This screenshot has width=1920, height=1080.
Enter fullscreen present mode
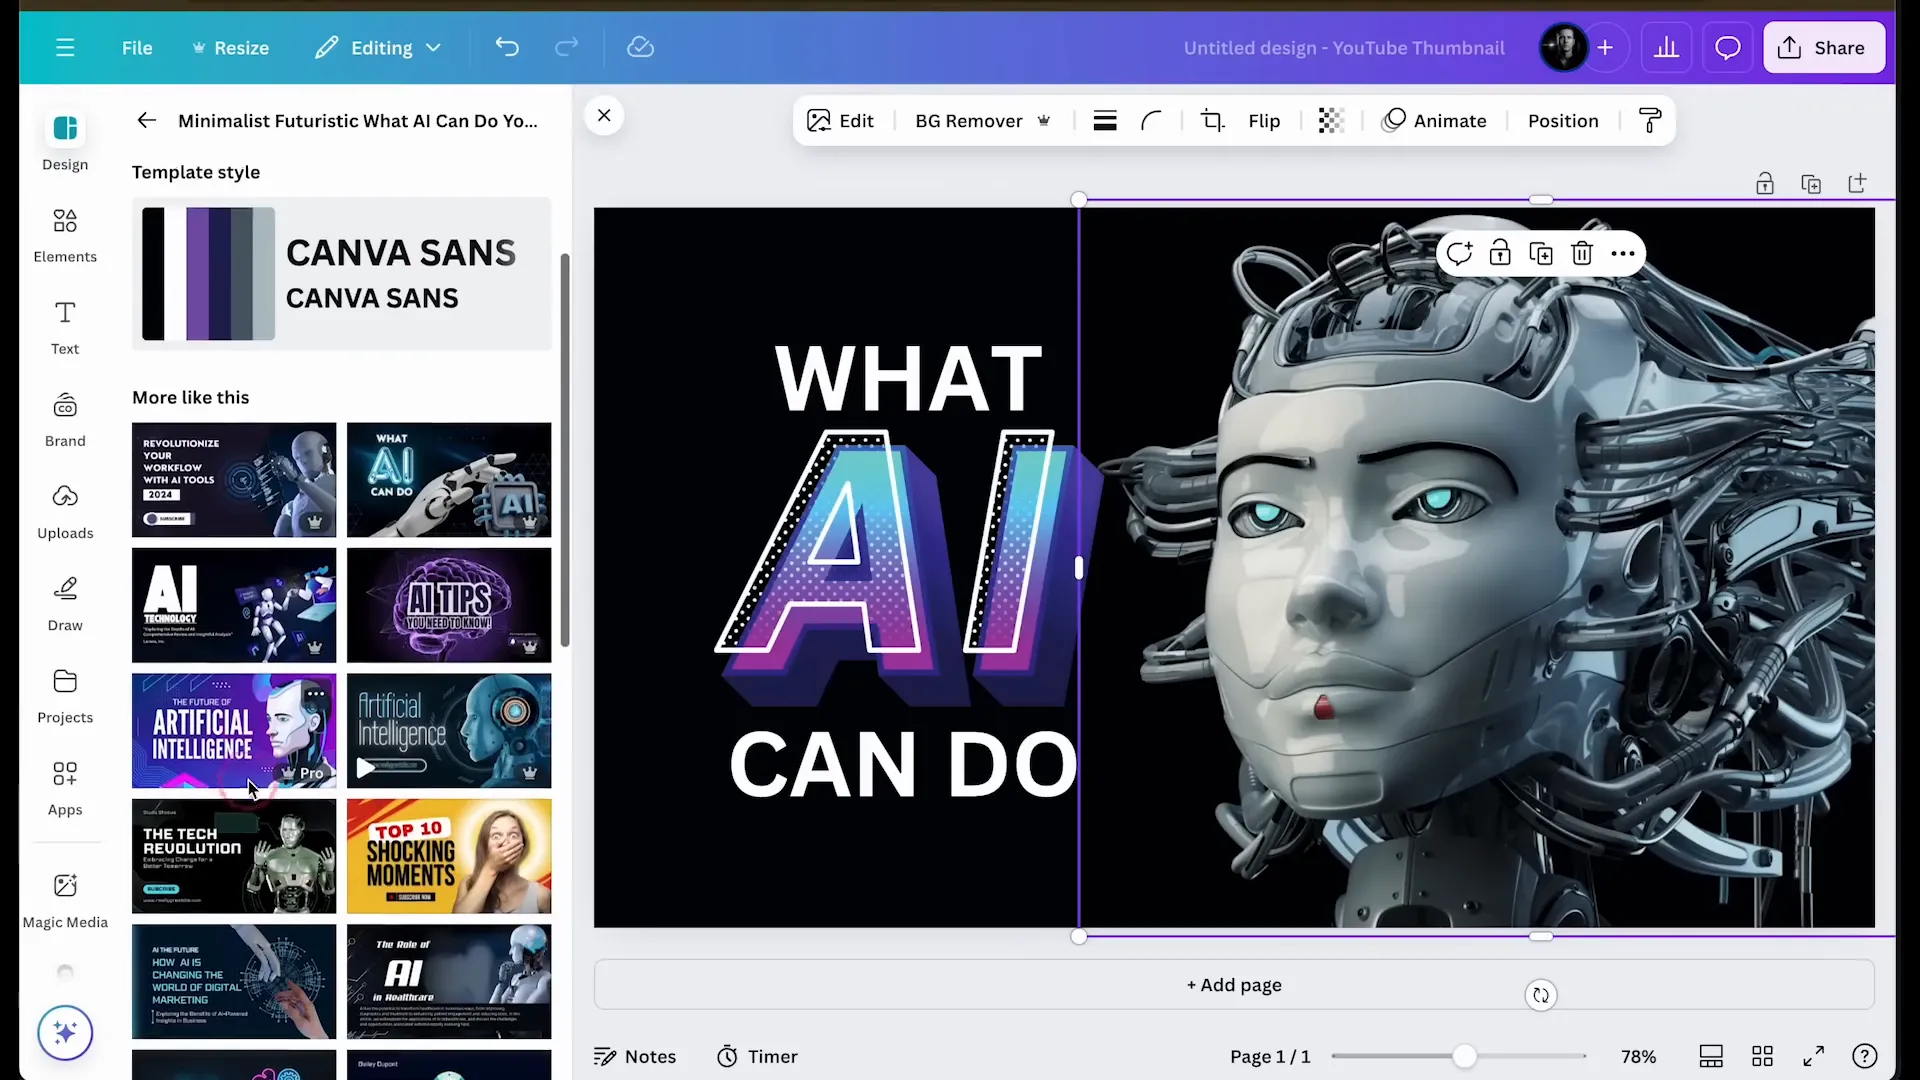pos(1814,1056)
